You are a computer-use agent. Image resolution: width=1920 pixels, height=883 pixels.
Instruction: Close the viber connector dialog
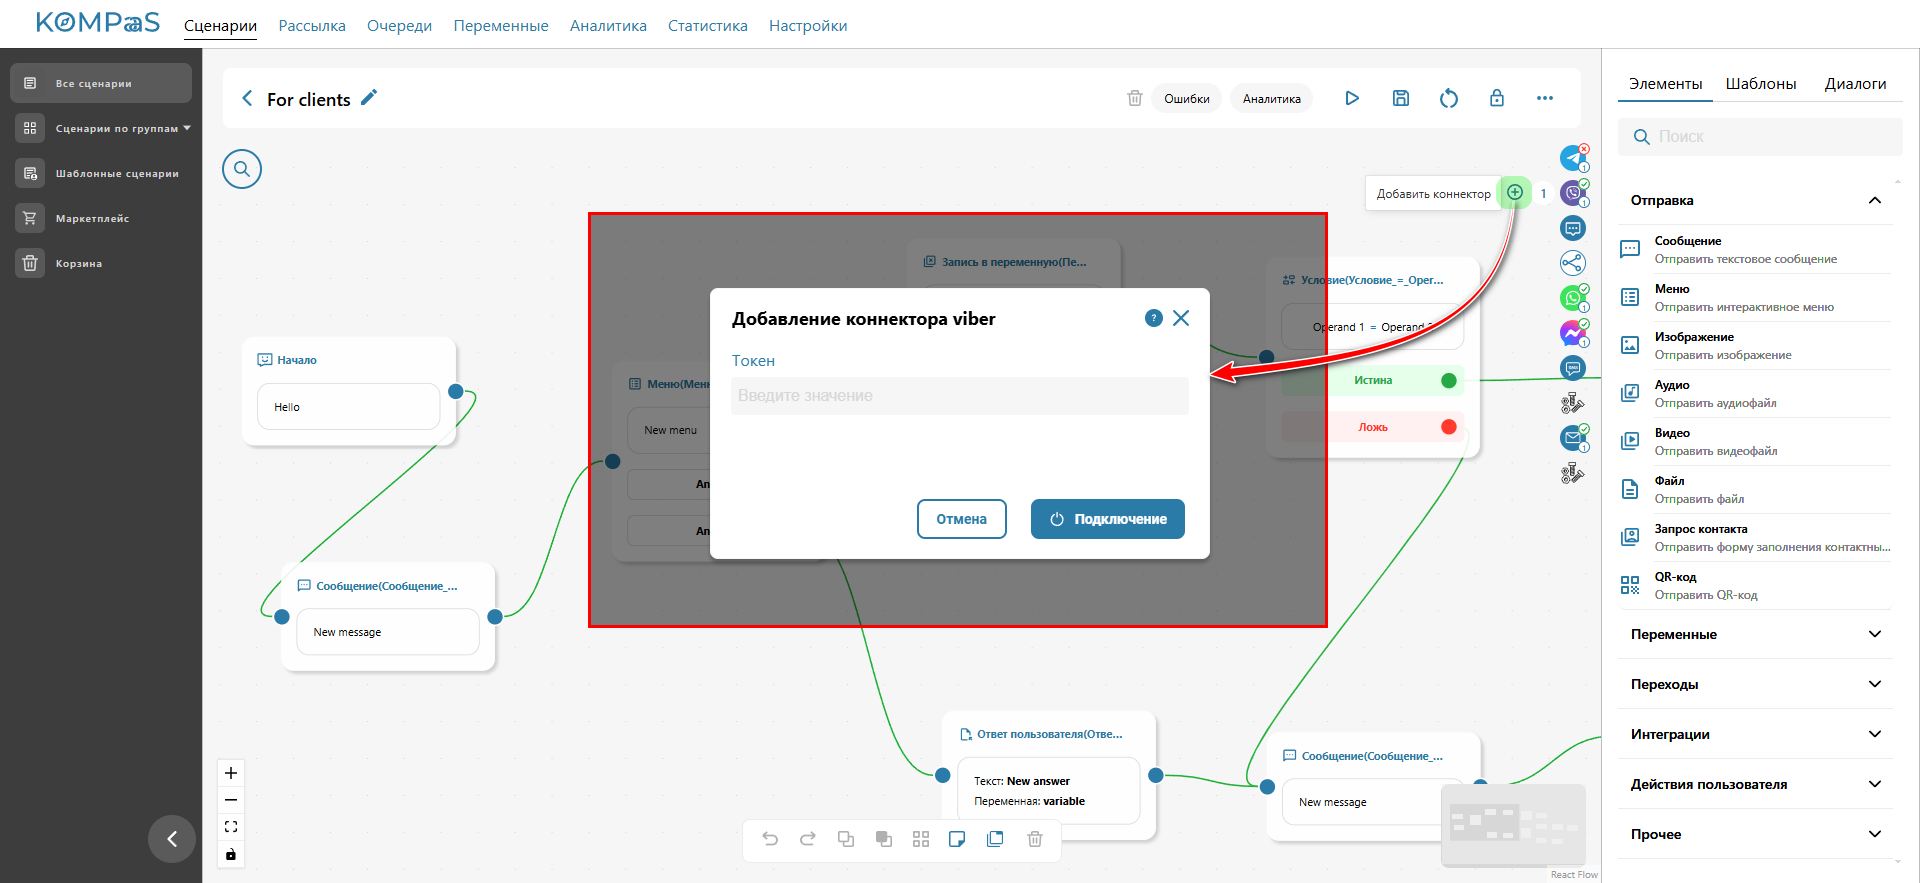[1181, 318]
